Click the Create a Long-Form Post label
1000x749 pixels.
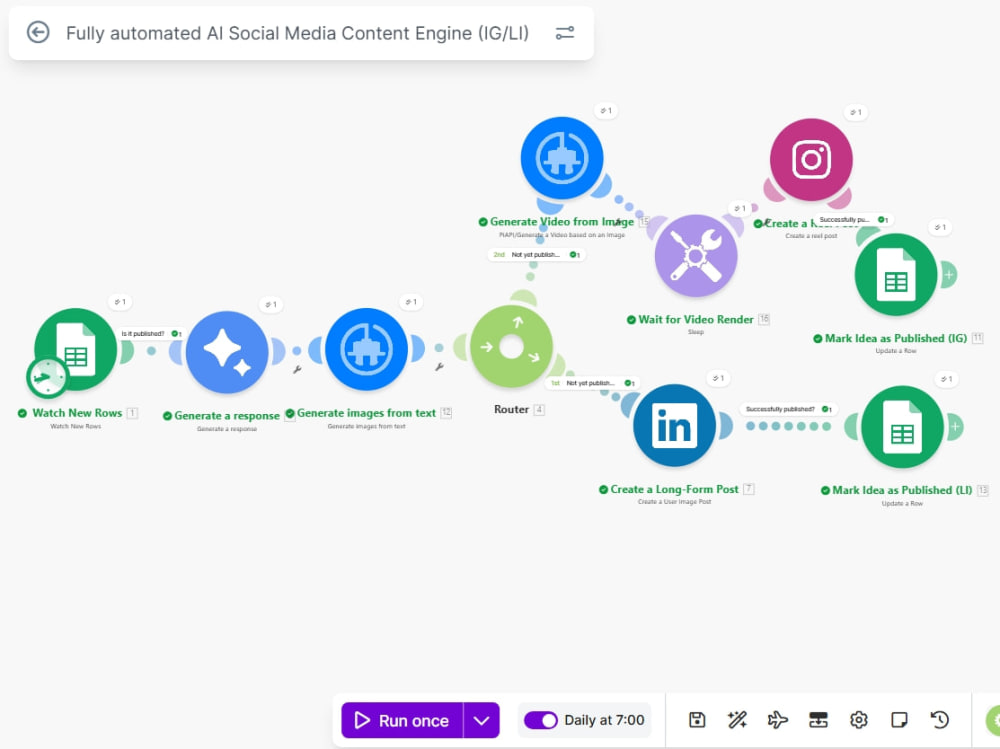tap(674, 489)
